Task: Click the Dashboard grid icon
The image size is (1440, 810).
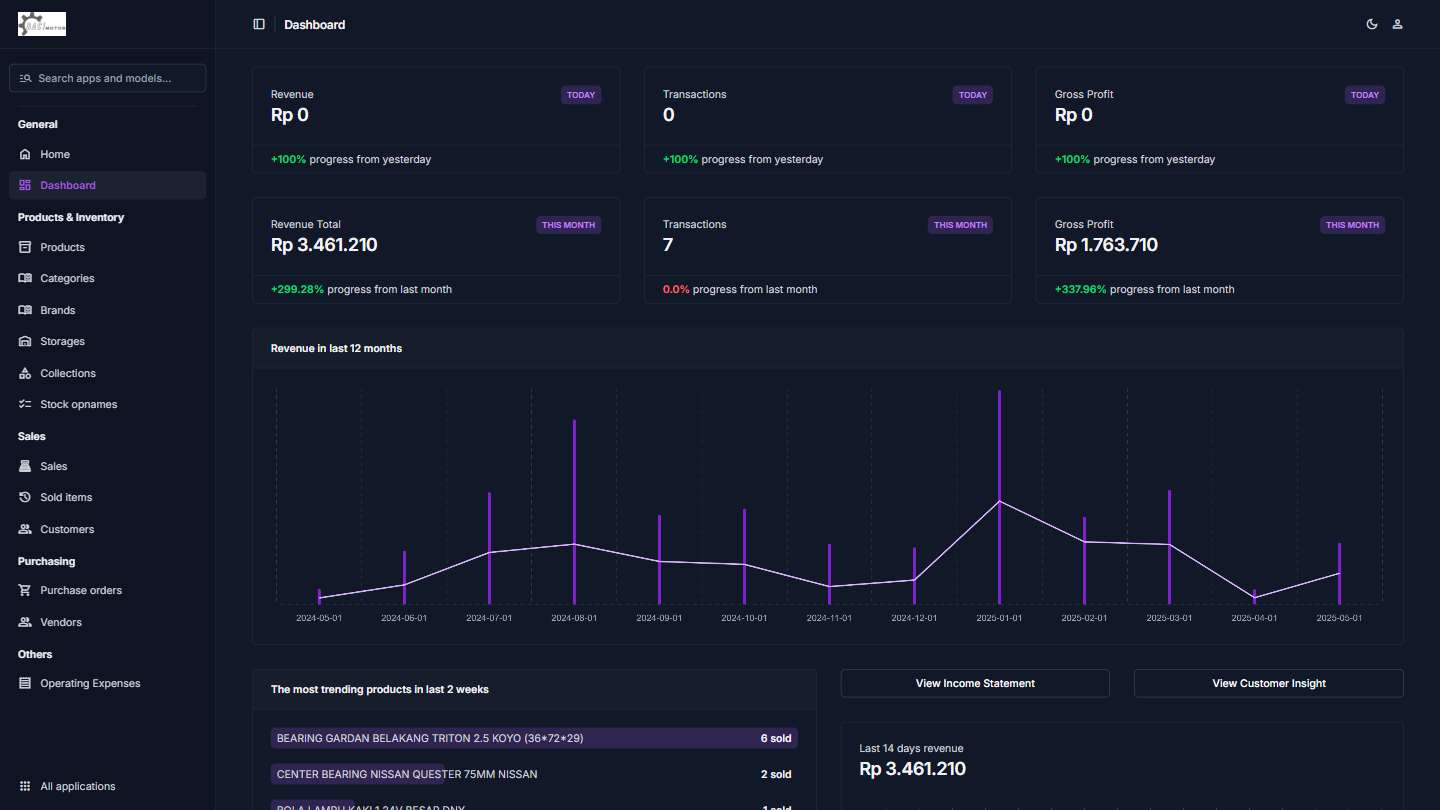Action: (x=25, y=185)
